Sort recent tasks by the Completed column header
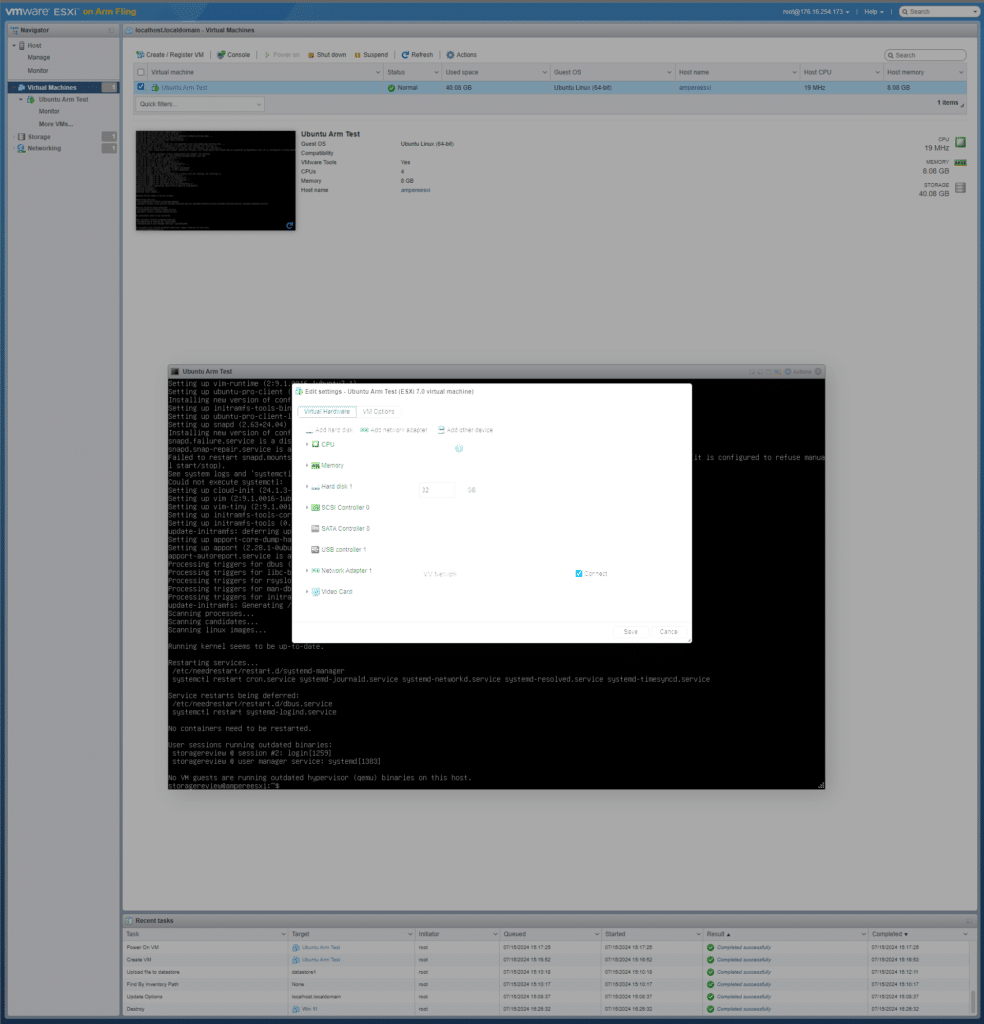984x1024 pixels. tap(919, 934)
